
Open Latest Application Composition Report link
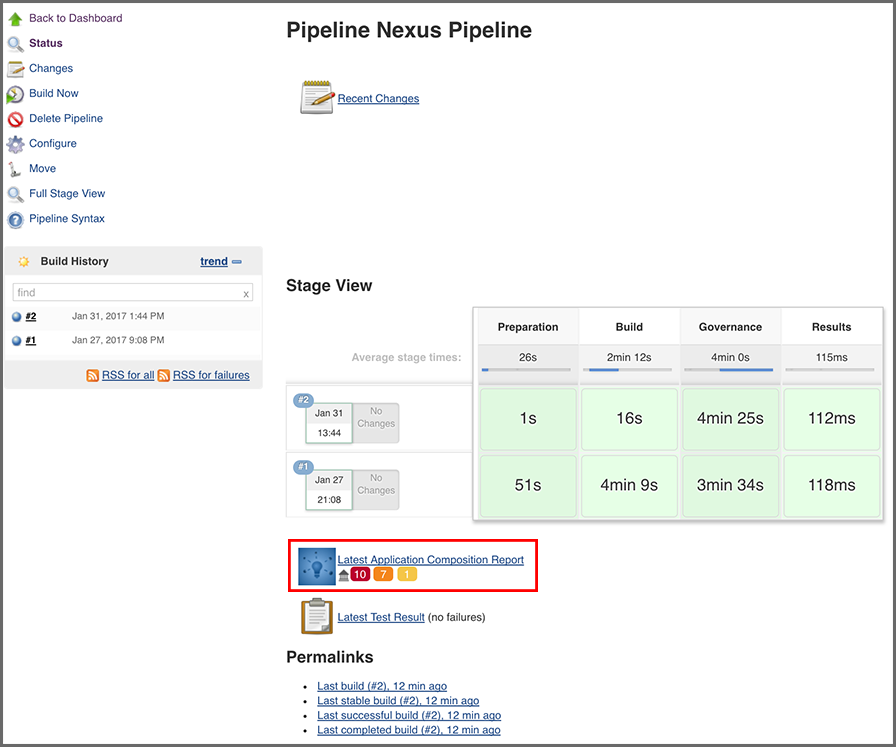click(430, 560)
